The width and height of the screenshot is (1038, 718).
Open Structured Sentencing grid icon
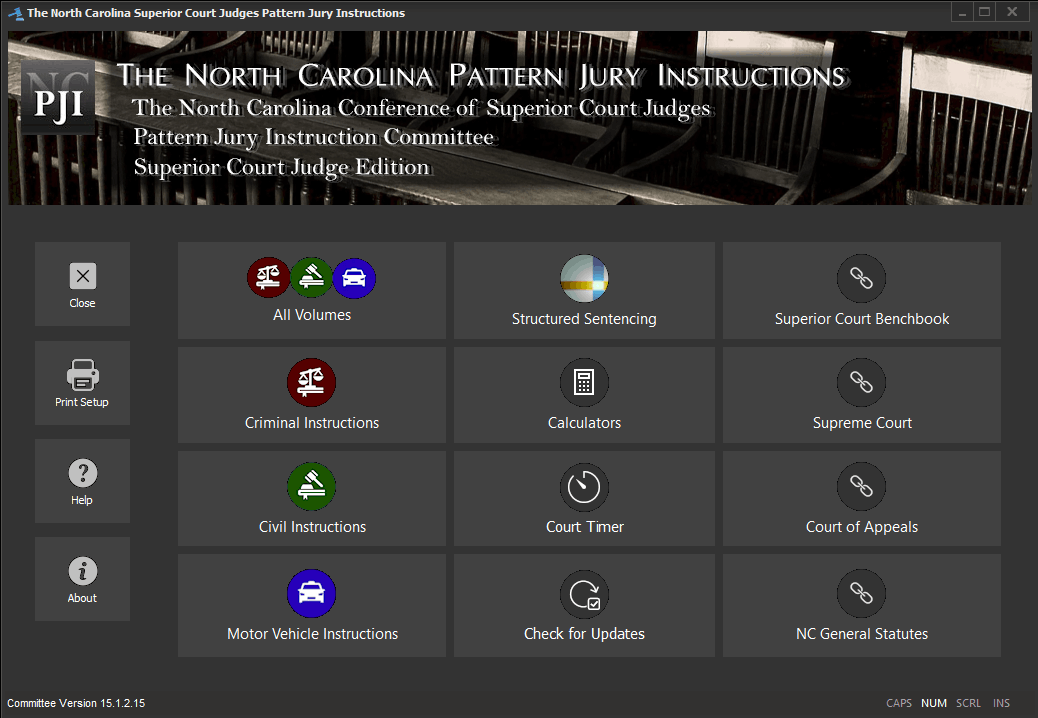[584, 279]
